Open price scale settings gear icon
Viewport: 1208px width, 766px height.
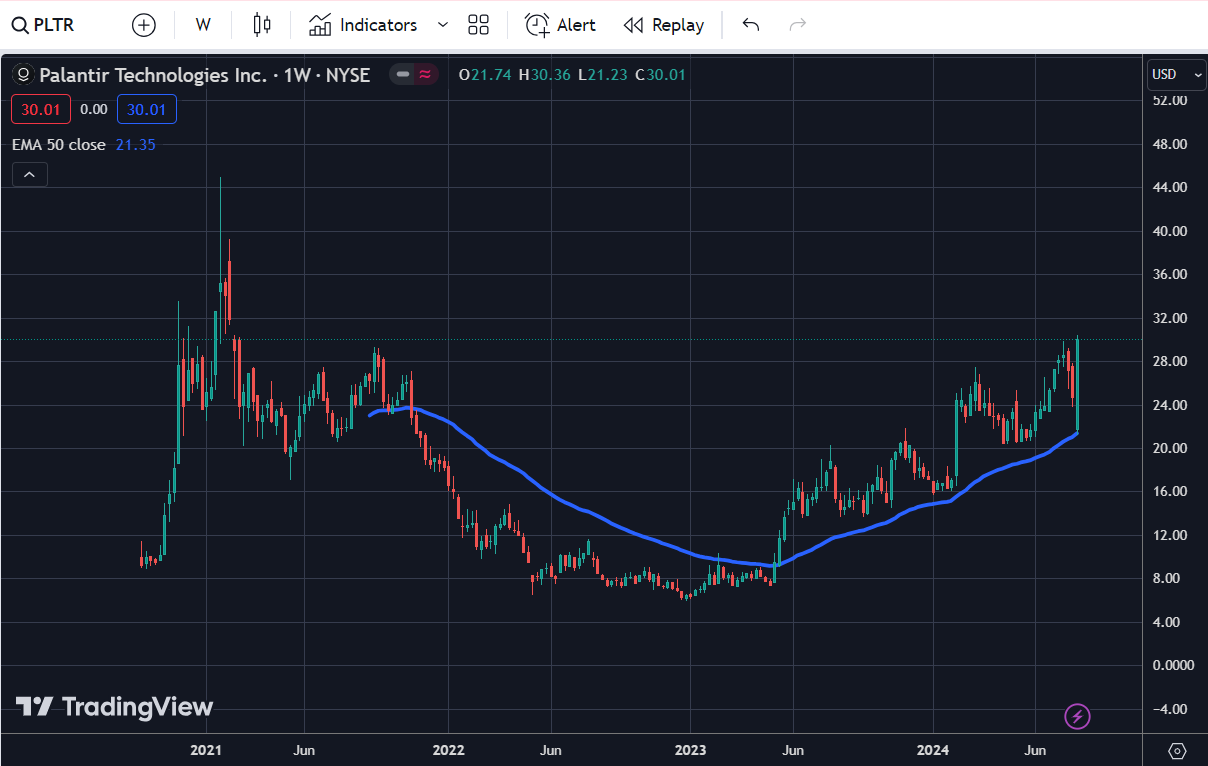coord(1176,751)
